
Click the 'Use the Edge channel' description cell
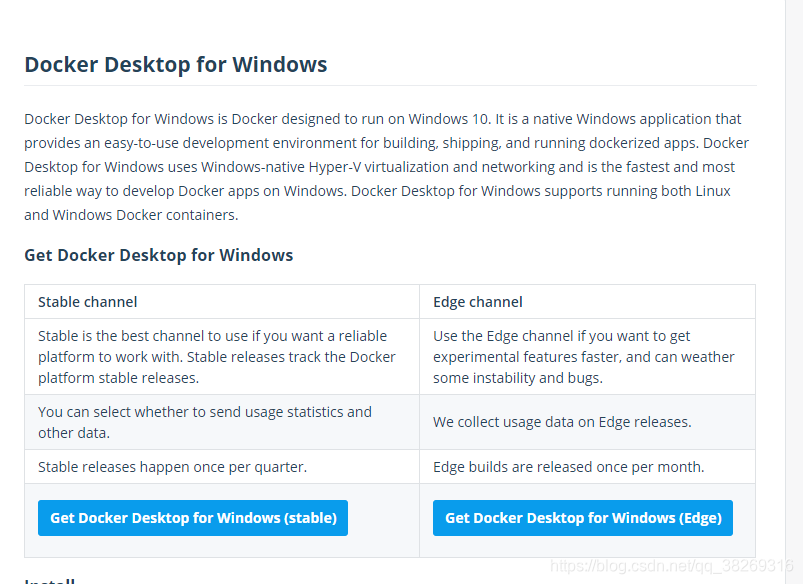587,357
